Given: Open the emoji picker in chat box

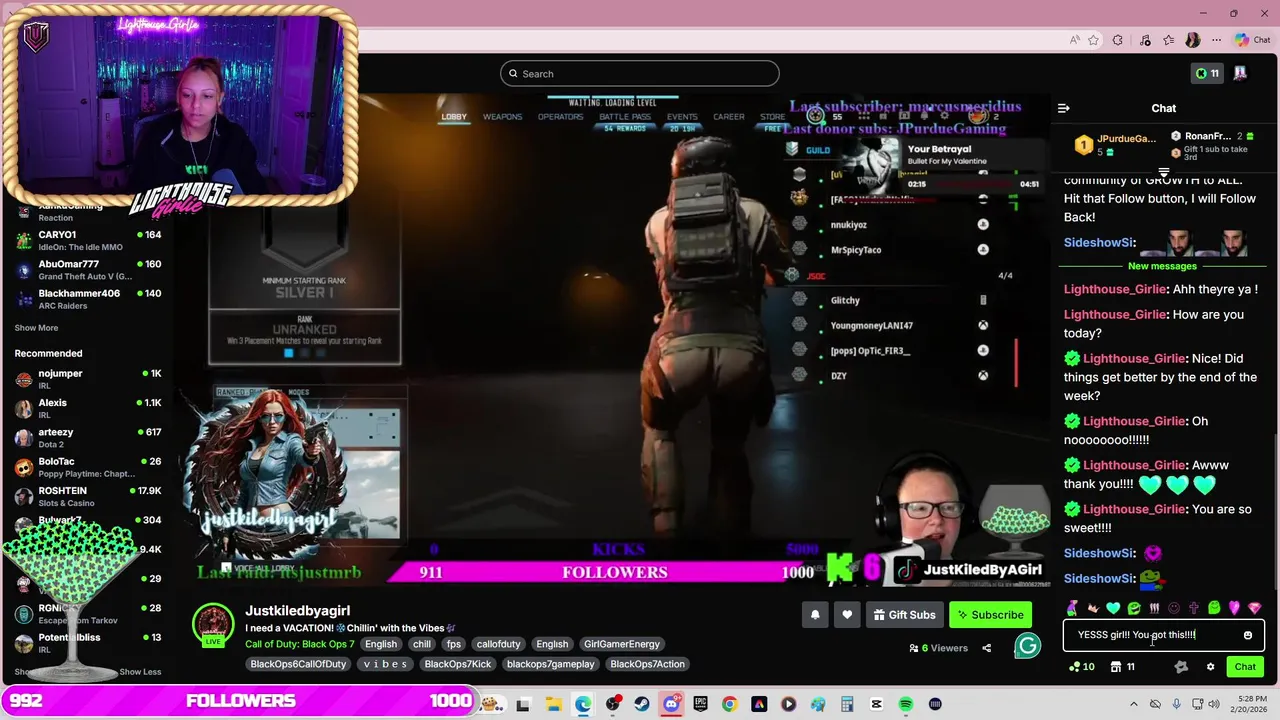Looking at the screenshot, I should (1247, 635).
